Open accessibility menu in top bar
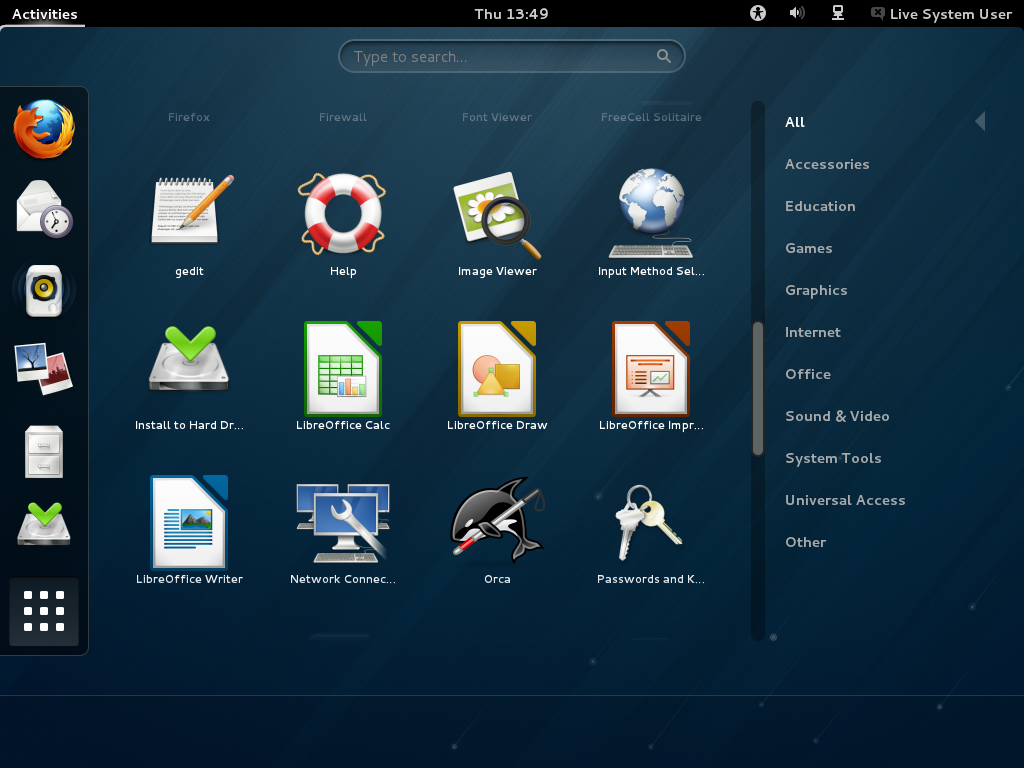This screenshot has height=768, width=1024. (x=758, y=13)
